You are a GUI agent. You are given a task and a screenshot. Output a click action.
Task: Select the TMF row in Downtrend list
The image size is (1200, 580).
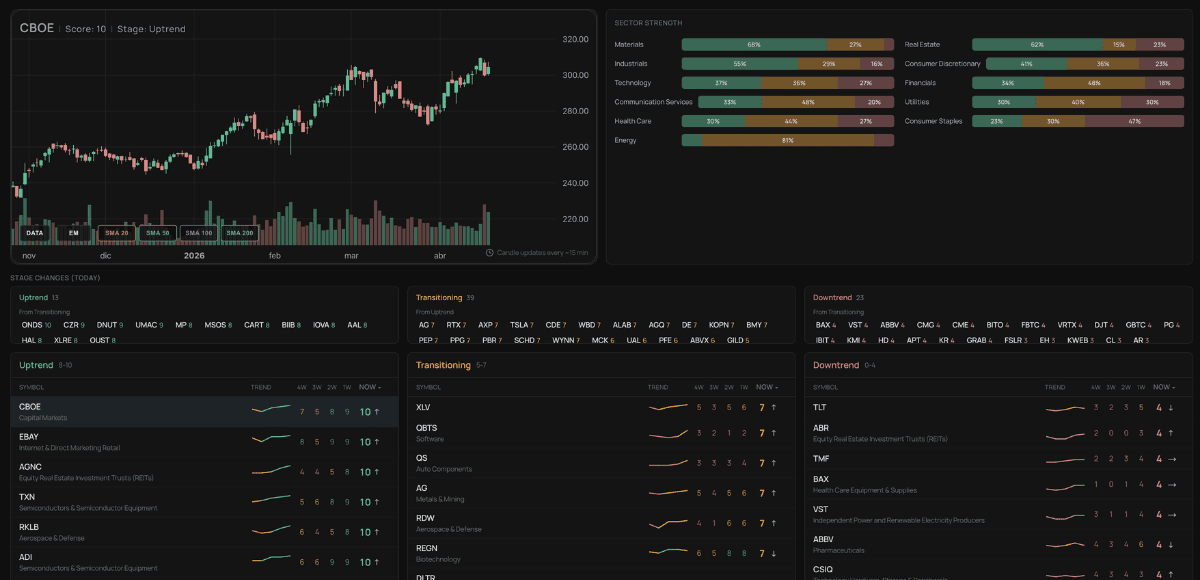click(x=998, y=459)
